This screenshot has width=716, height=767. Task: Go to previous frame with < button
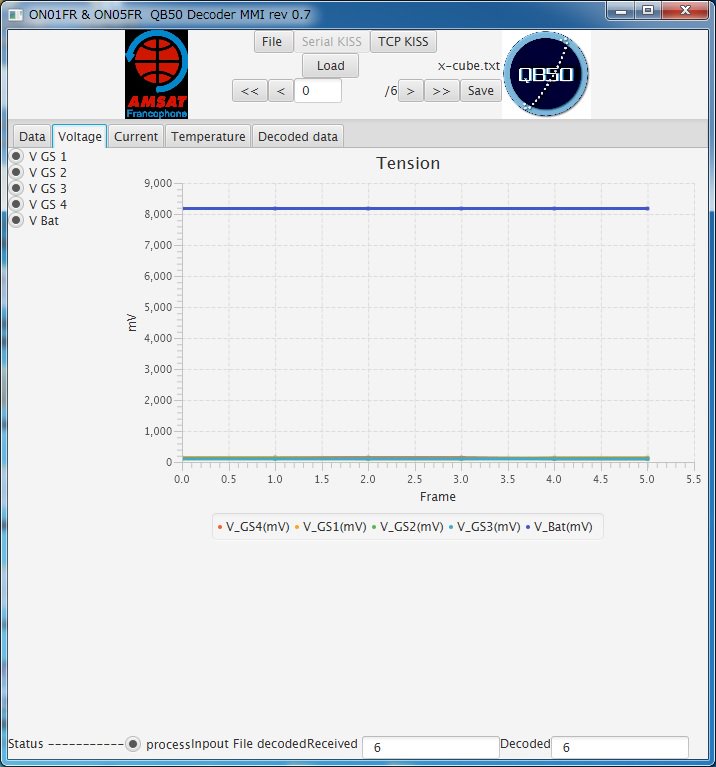(281, 91)
